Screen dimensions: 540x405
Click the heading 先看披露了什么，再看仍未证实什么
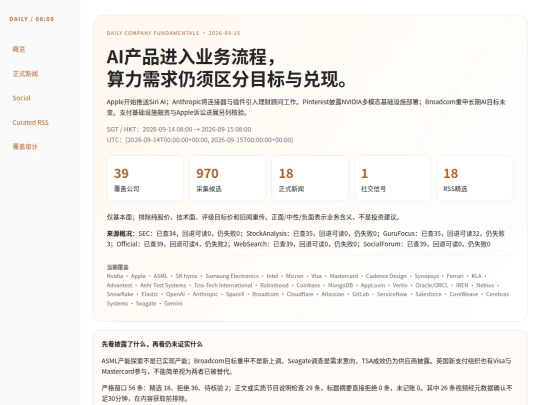click(x=152, y=344)
